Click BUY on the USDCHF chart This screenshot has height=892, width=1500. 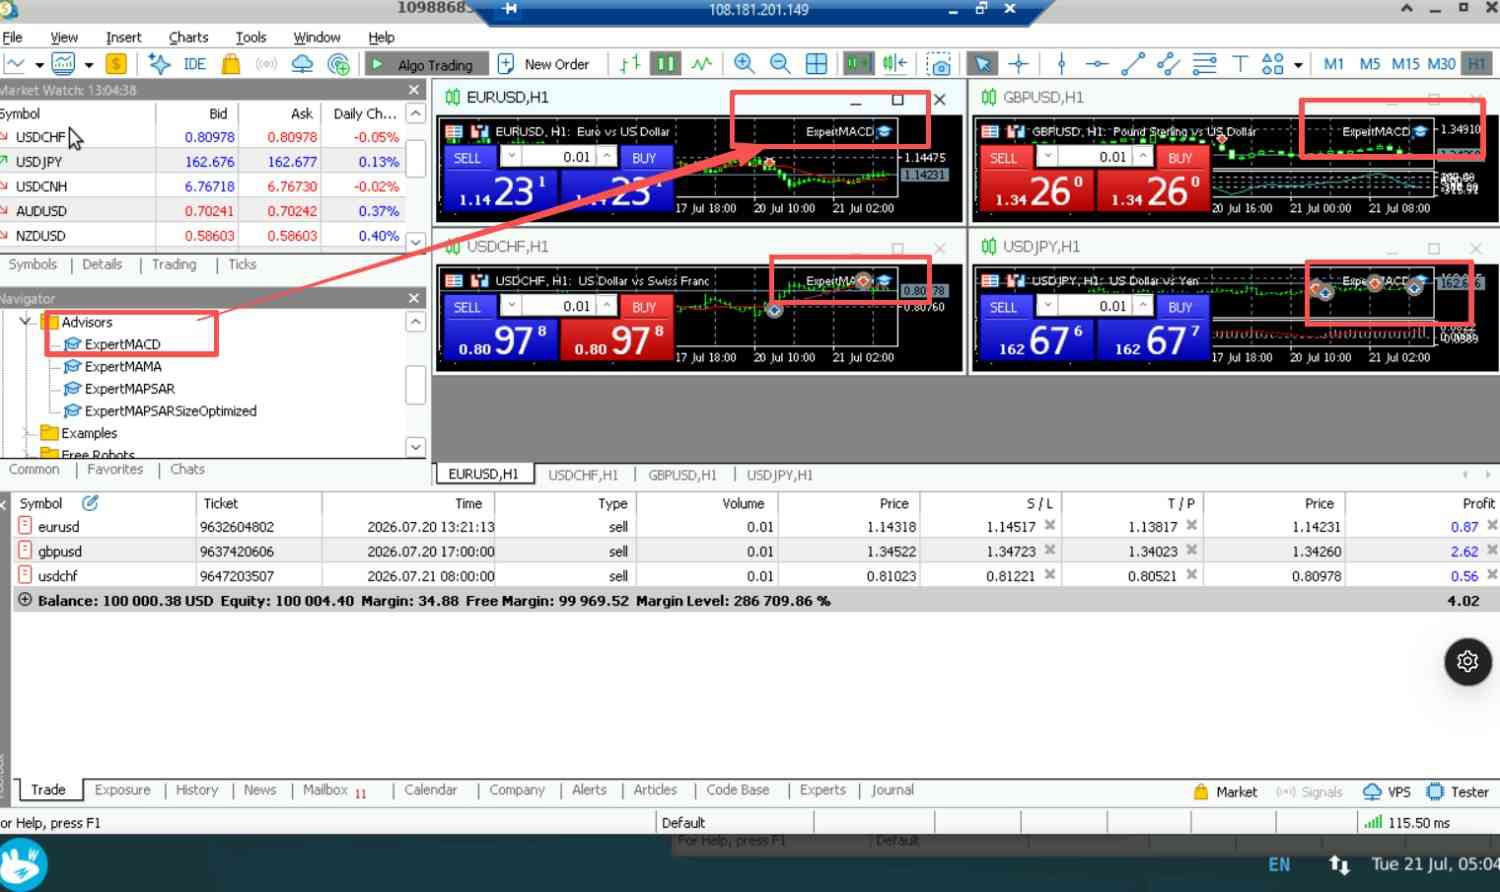click(644, 307)
